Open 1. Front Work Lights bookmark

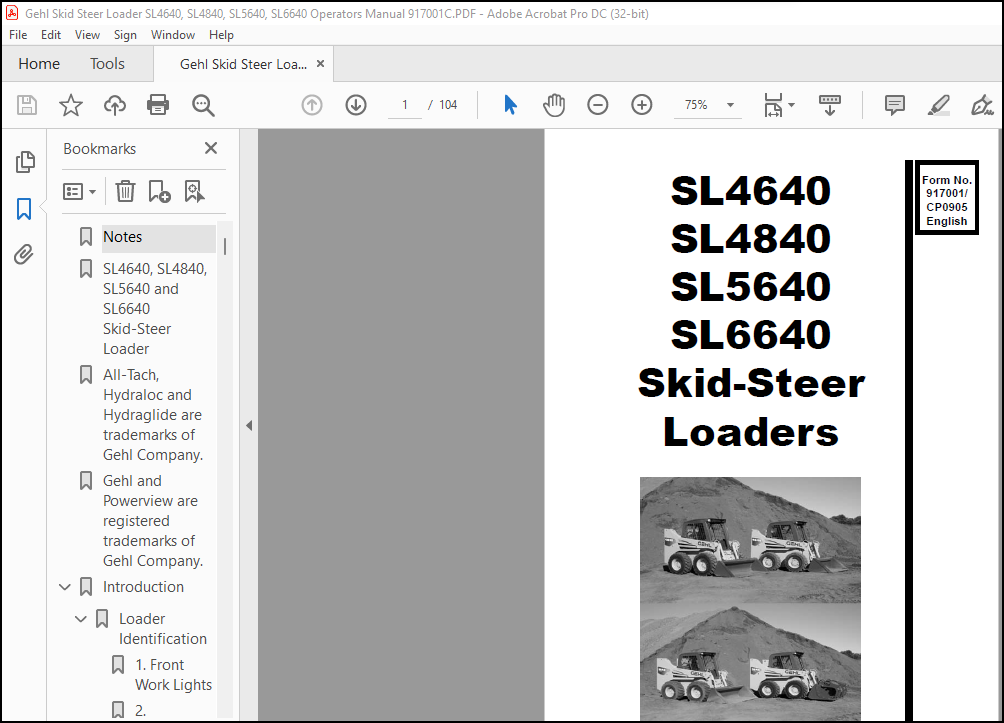tap(174, 675)
